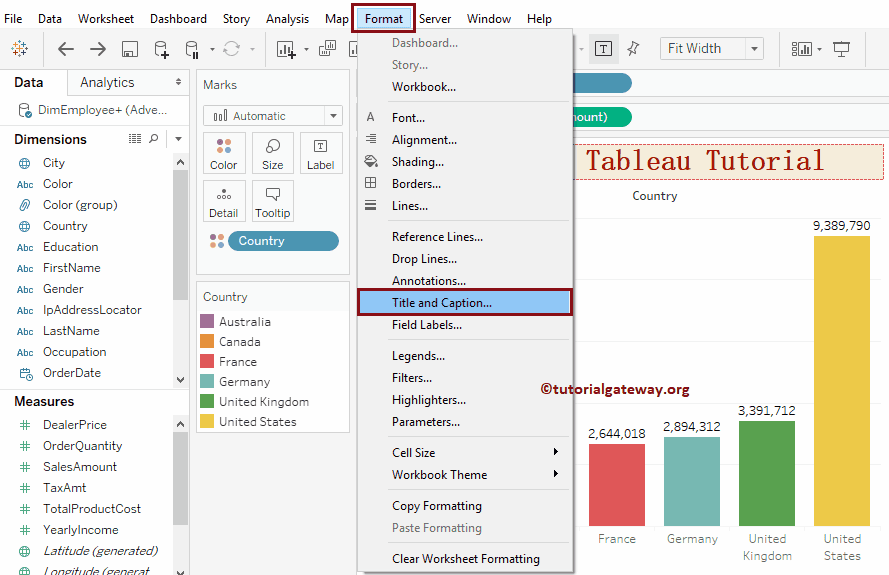Click the search magnifier icon in Dimensions

pos(154,139)
